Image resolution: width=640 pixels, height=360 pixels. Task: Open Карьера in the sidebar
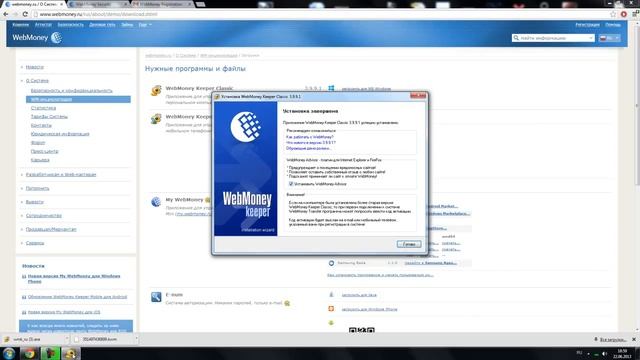pyautogui.click(x=40, y=160)
